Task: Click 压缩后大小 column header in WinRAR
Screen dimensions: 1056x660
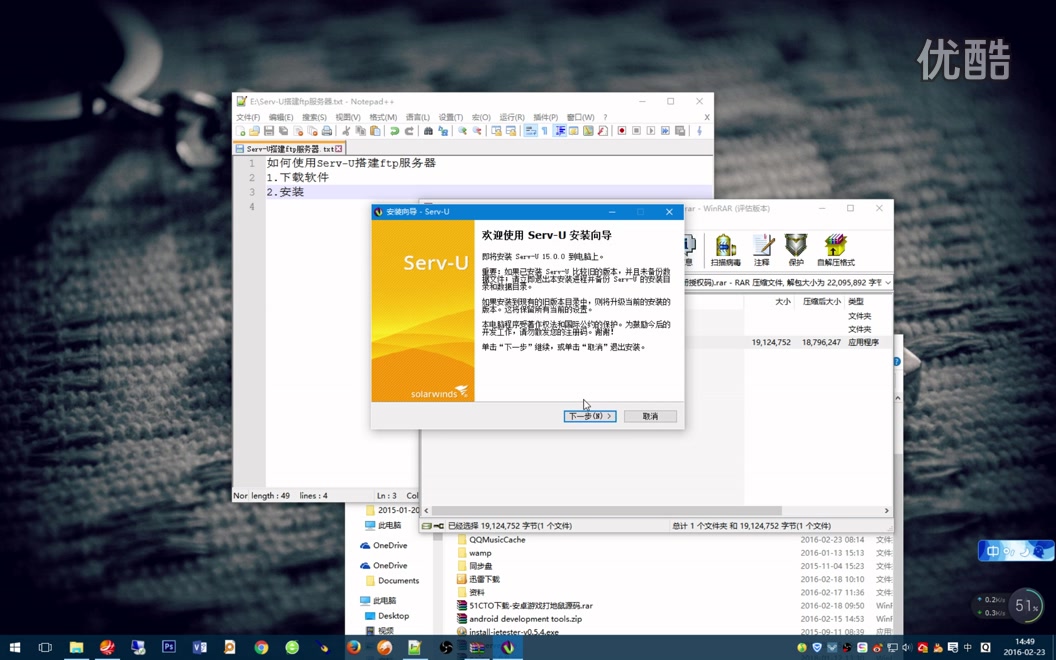Action: click(822, 302)
